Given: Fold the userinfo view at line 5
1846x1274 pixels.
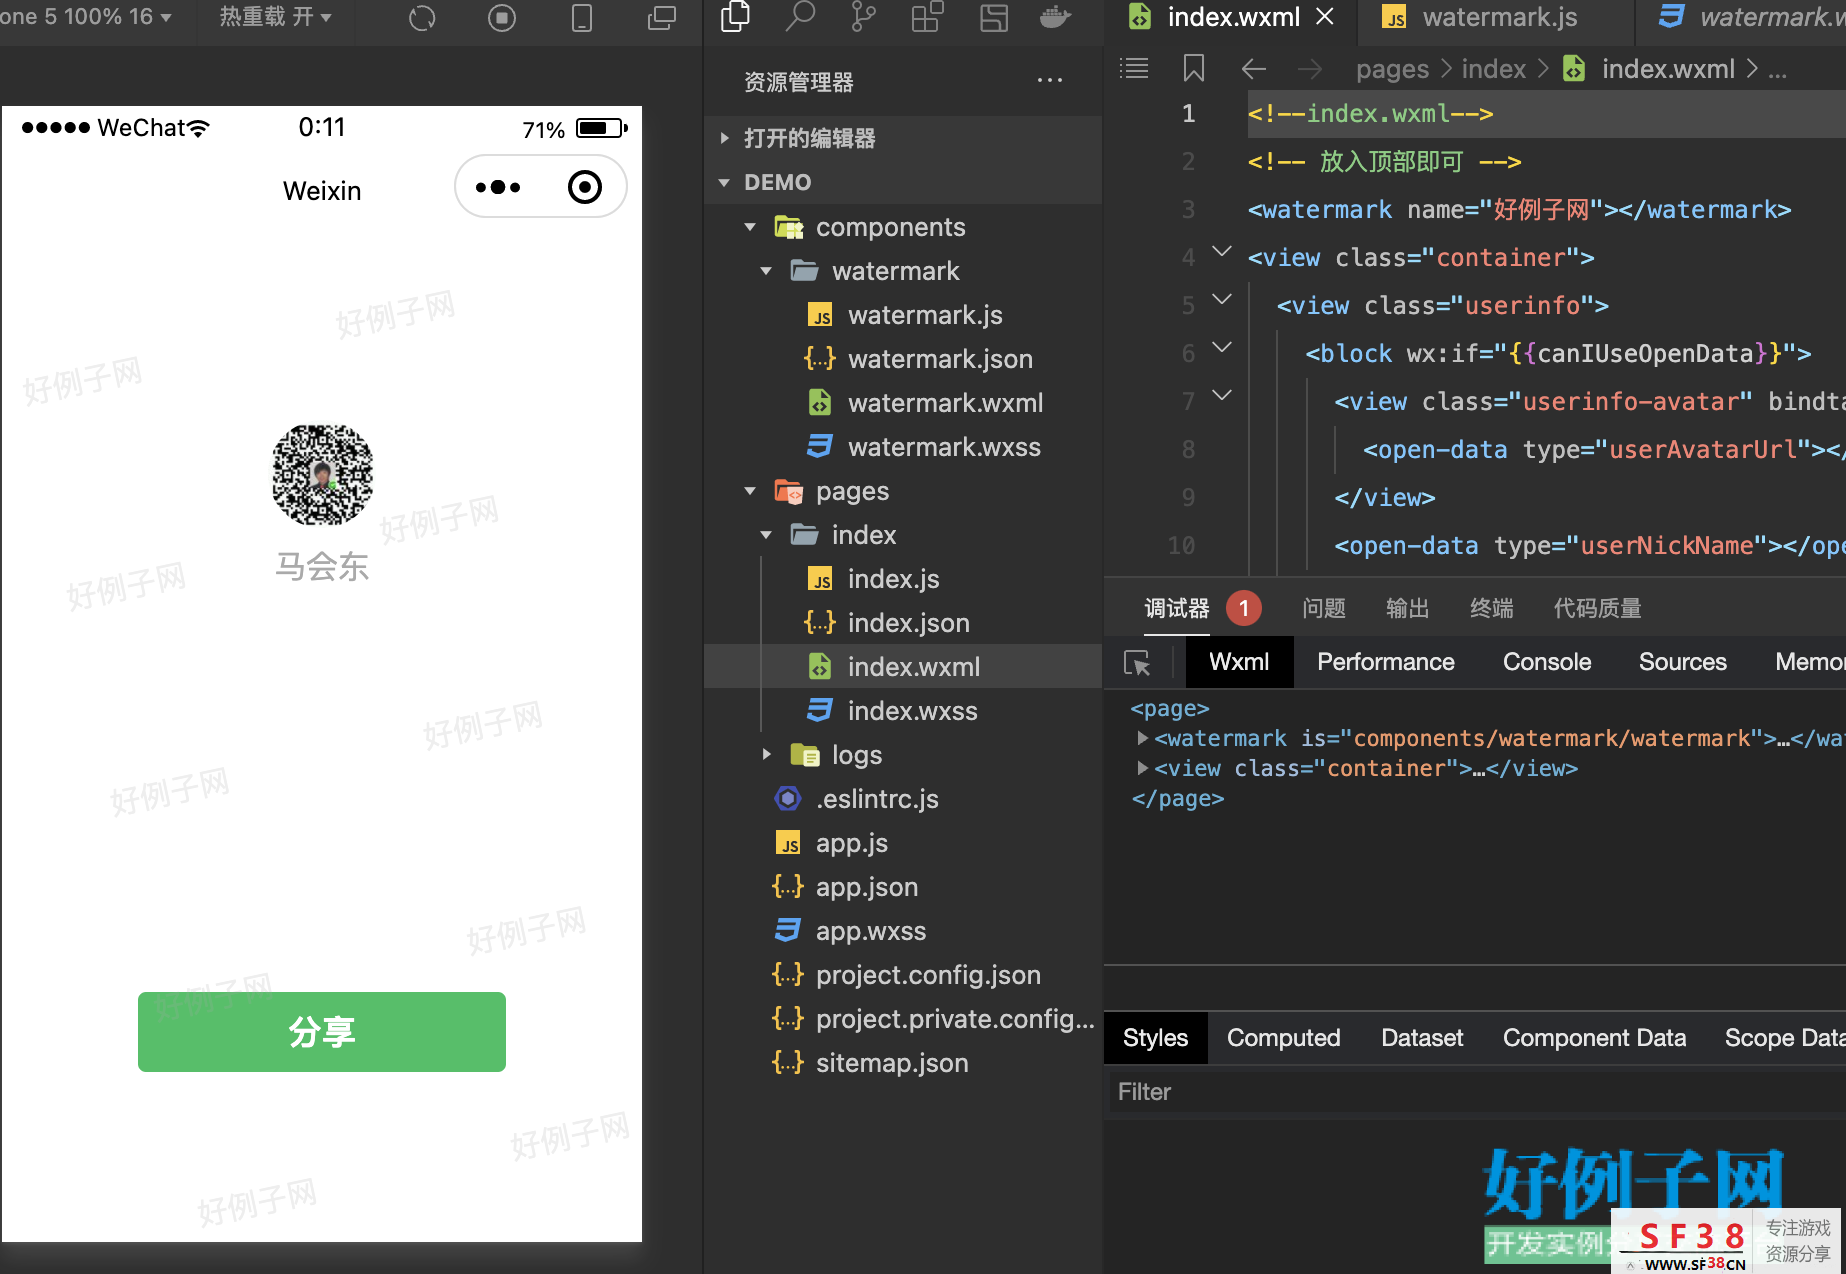Looking at the screenshot, I should coord(1222,299).
